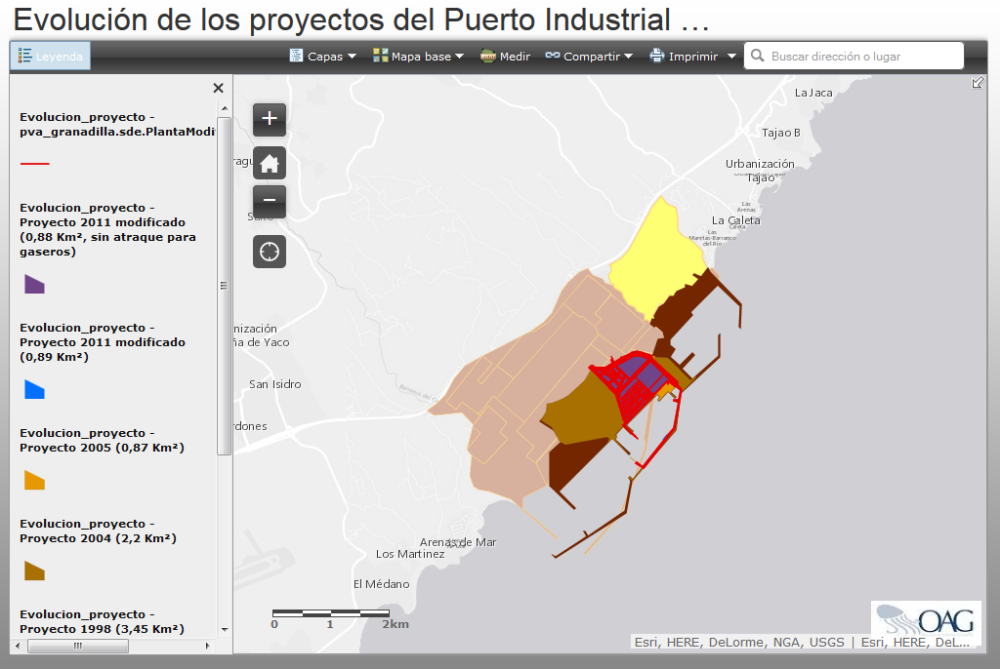Focus the Buscar dirección o lugar field
The image size is (1000, 669).
854,56
